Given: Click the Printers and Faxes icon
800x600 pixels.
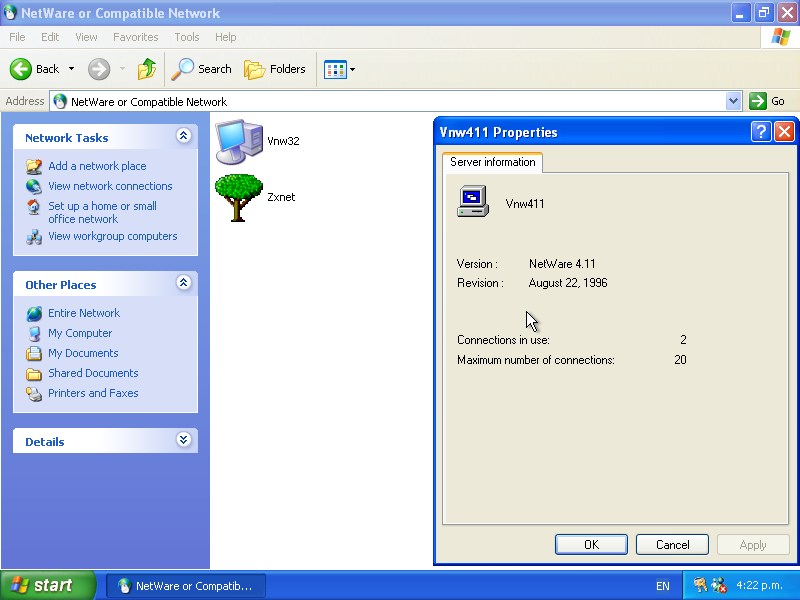Looking at the screenshot, I should coord(34,394).
